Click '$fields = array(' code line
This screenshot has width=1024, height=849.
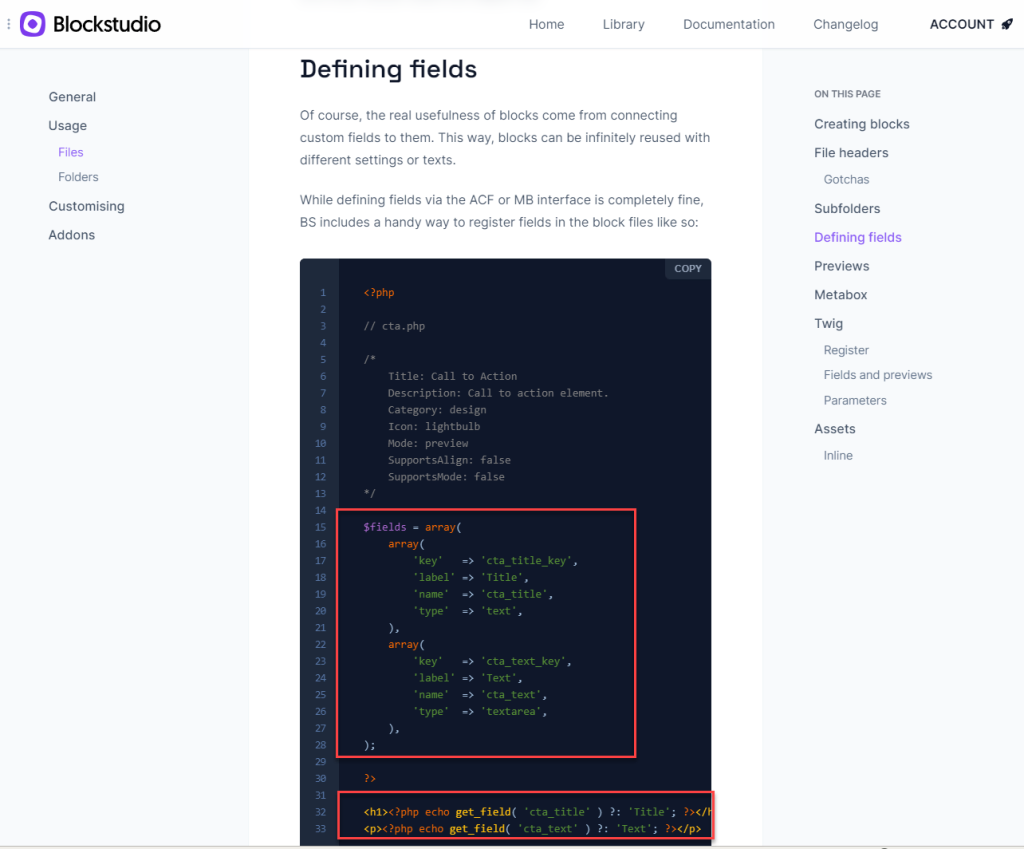click(x=412, y=527)
